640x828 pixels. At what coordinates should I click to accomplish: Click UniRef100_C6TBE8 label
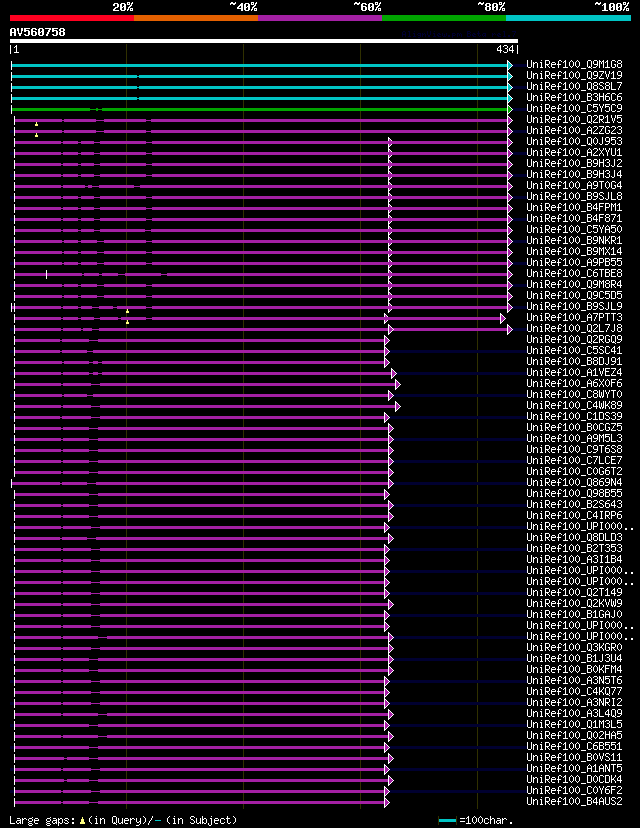574,274
